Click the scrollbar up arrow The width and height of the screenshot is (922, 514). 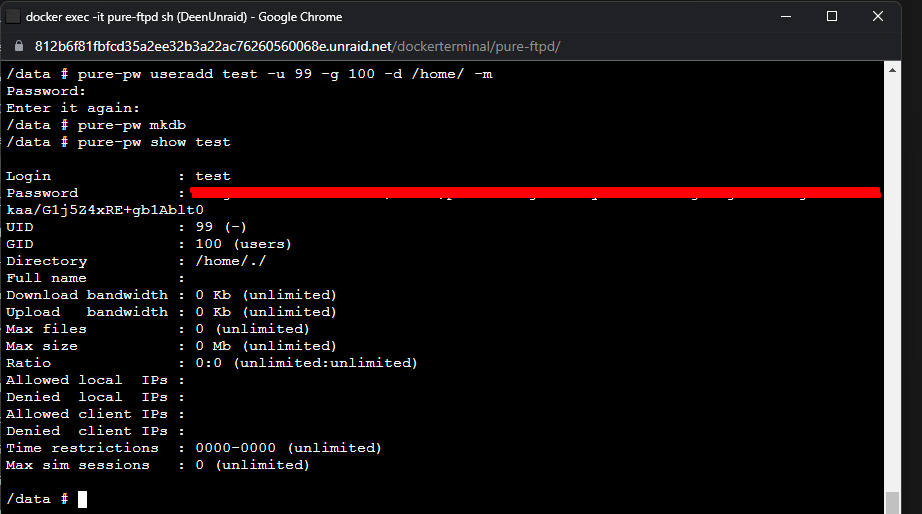(892, 70)
